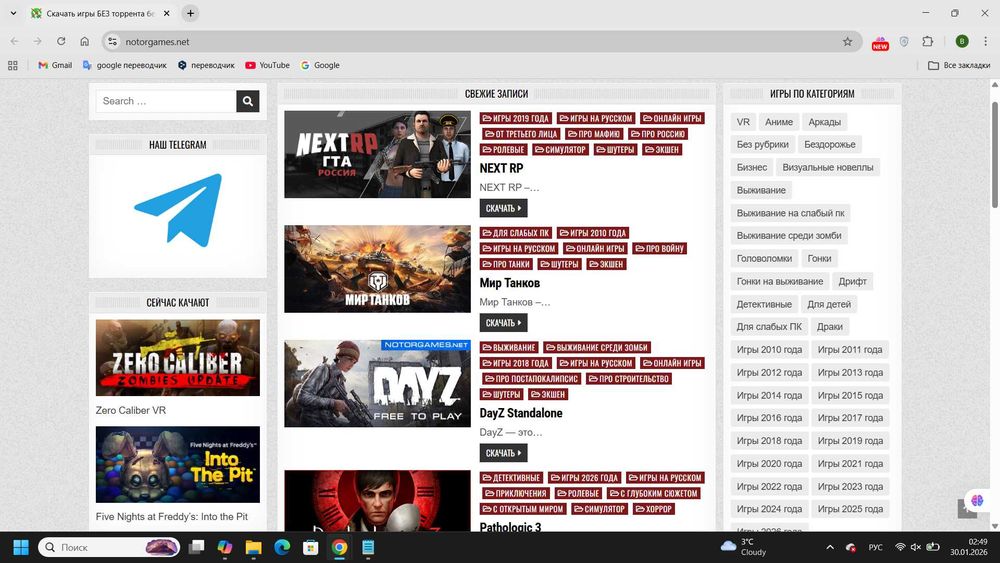1000x563 pixels.
Task: Select the ХОРРОР tag
Action: (654, 509)
